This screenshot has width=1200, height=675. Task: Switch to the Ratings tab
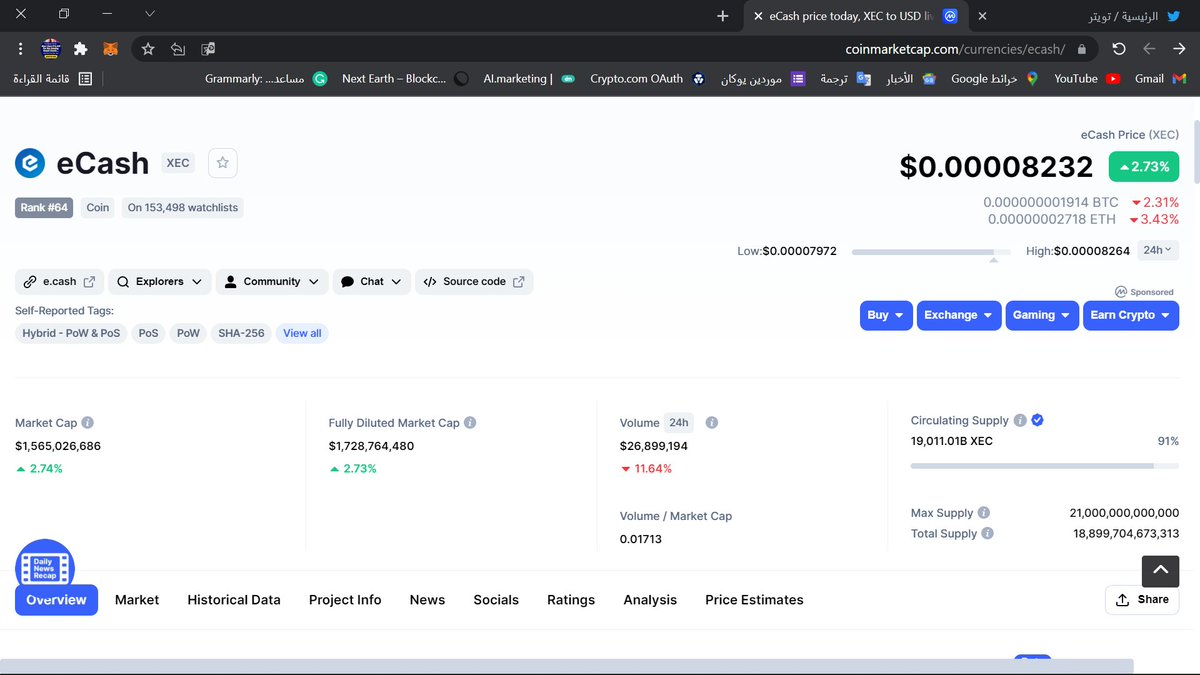pos(571,600)
